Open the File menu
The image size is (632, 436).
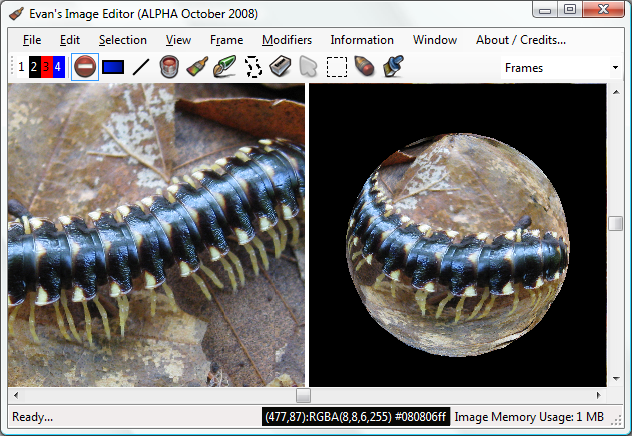click(x=32, y=40)
